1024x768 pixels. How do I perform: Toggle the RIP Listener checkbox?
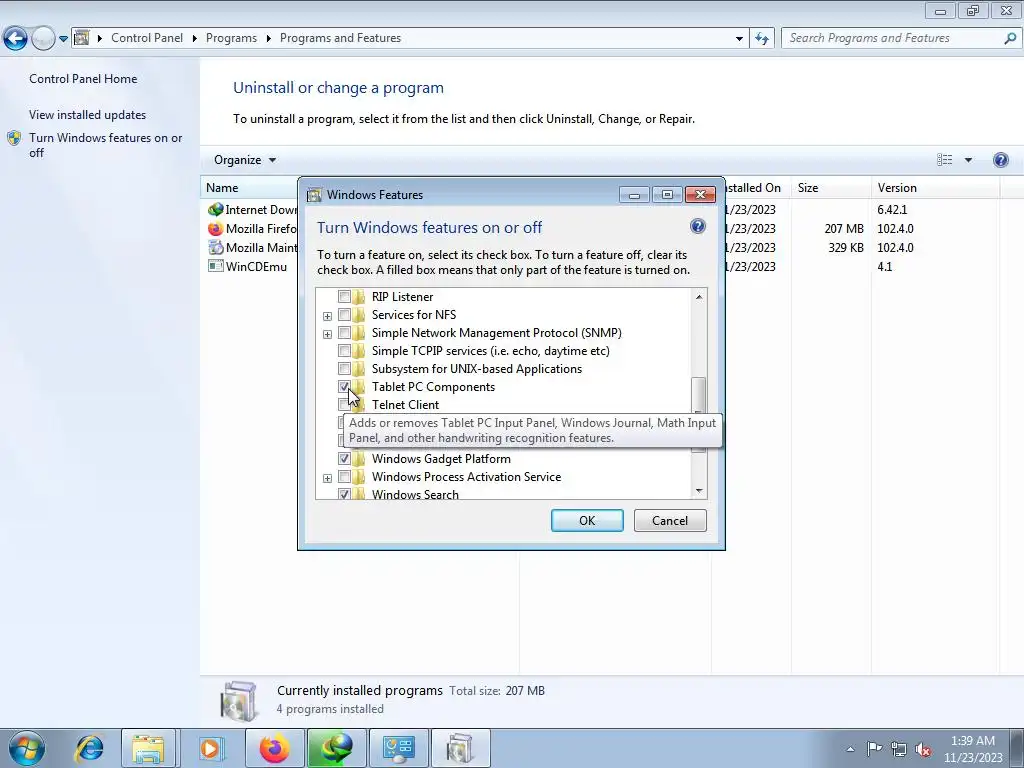(344, 296)
